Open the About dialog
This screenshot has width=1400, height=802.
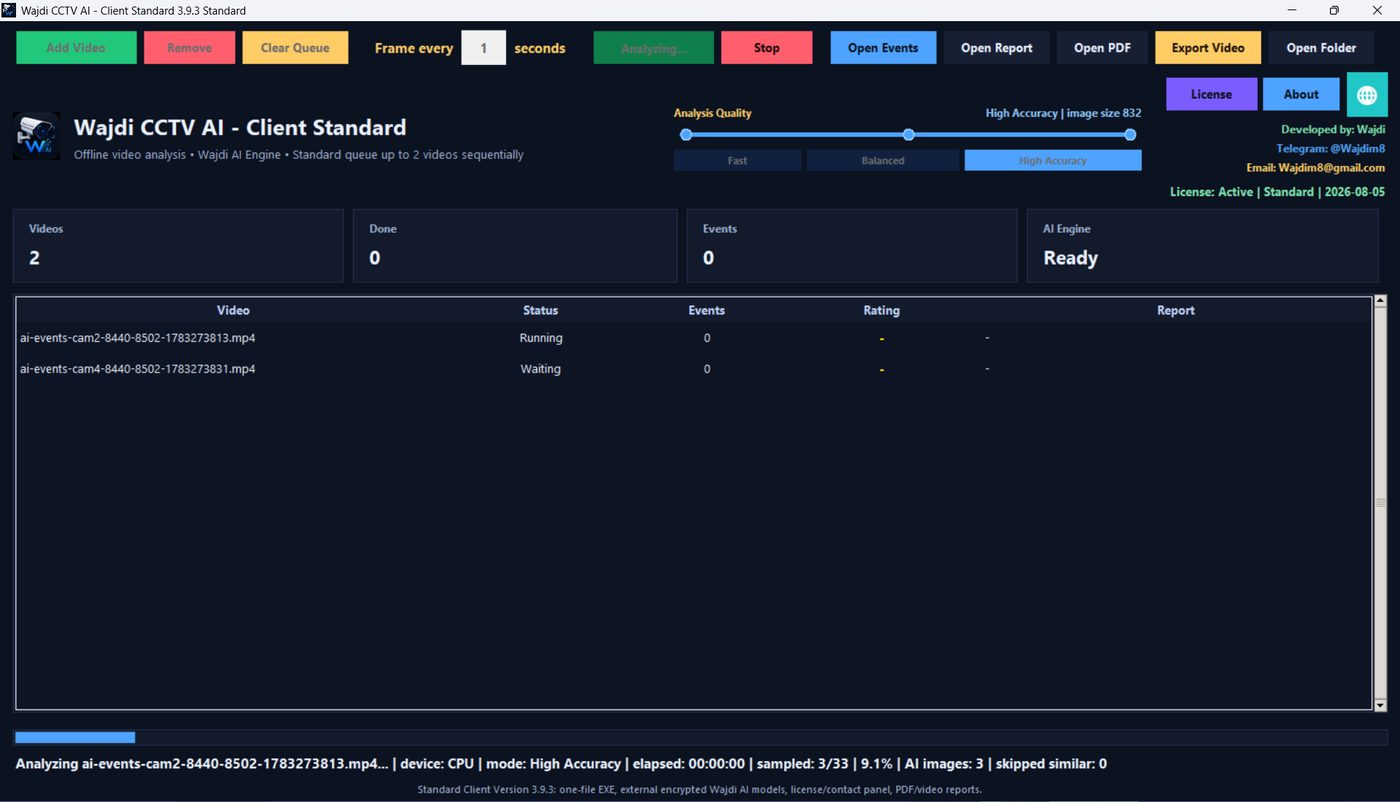point(1301,94)
